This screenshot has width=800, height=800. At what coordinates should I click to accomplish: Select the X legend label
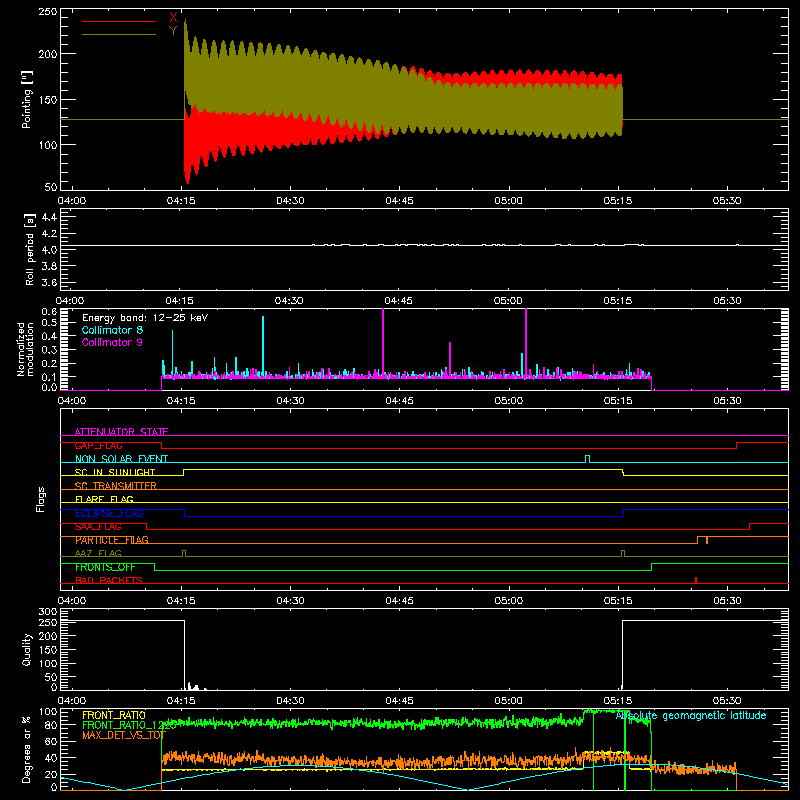[173, 18]
